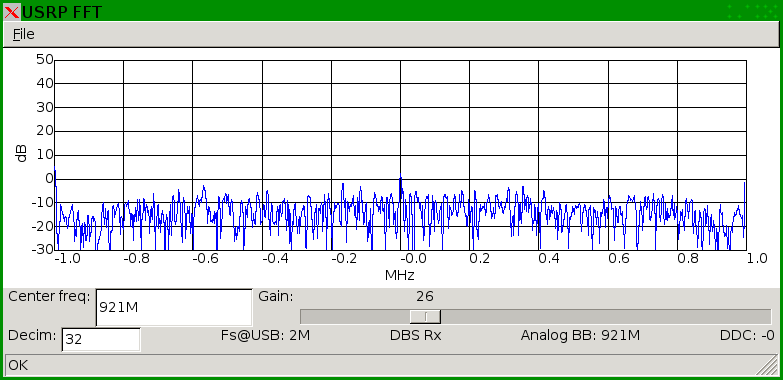Open the File menu
The height and width of the screenshot is (380, 783).
[x=23, y=34]
